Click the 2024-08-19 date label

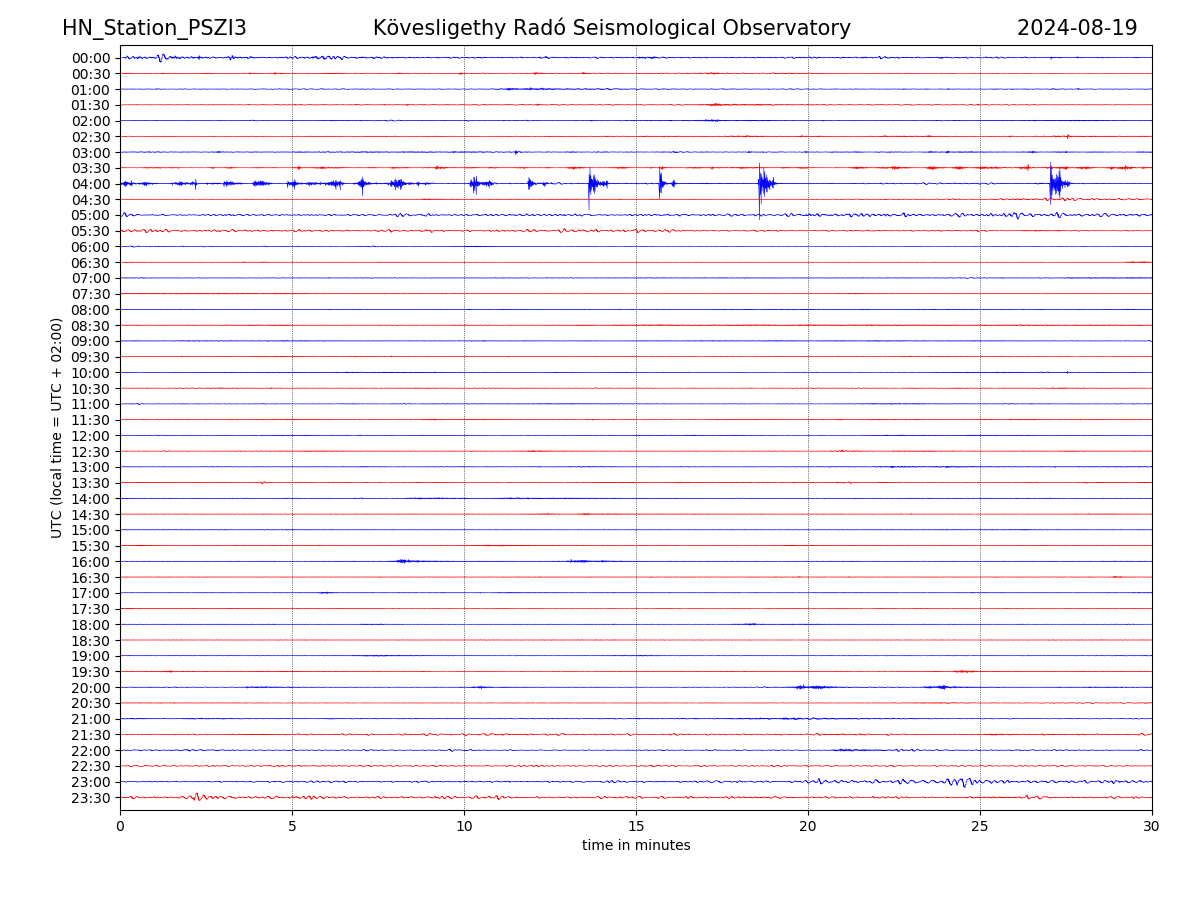pyautogui.click(x=1076, y=28)
